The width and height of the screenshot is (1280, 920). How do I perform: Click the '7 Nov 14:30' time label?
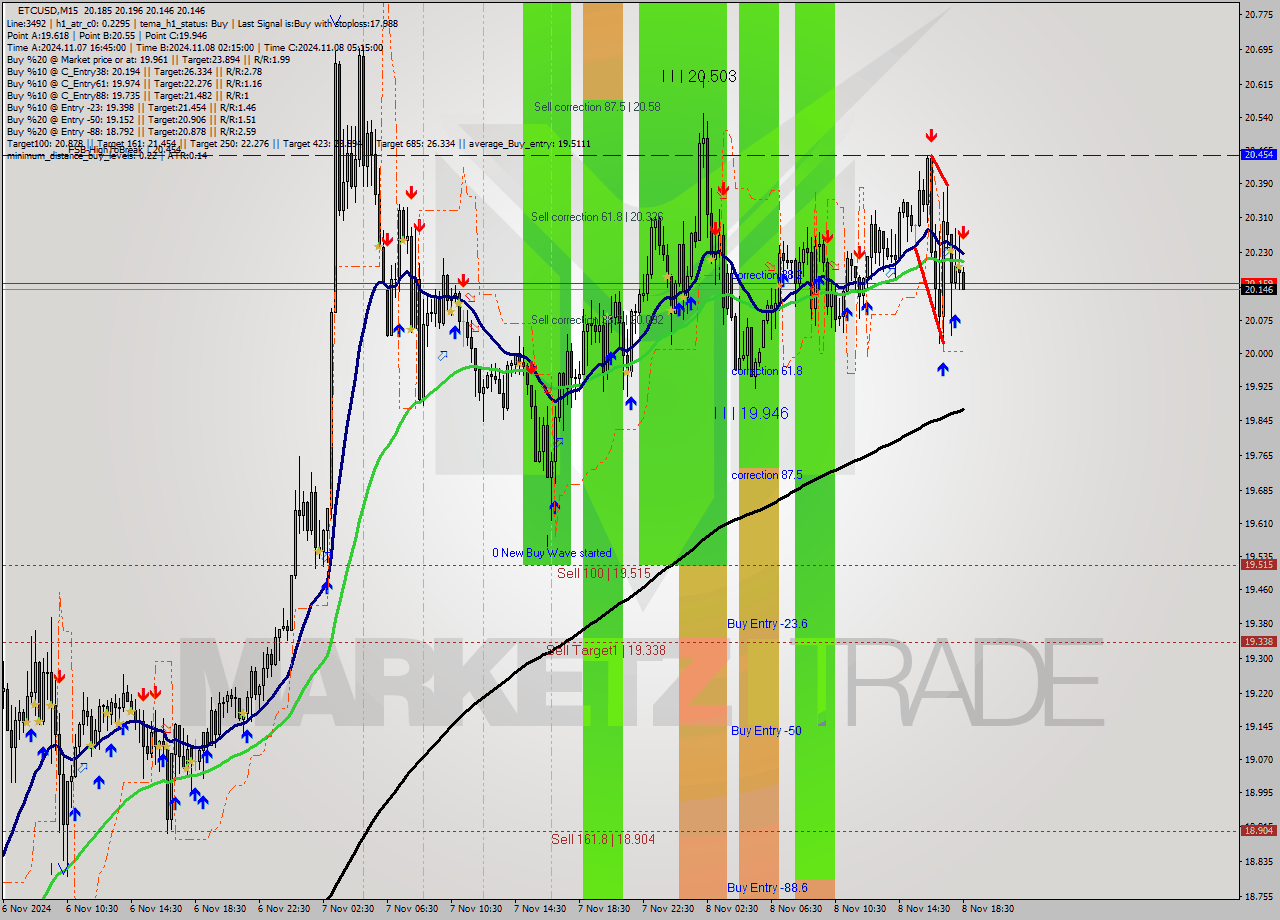tap(540, 909)
